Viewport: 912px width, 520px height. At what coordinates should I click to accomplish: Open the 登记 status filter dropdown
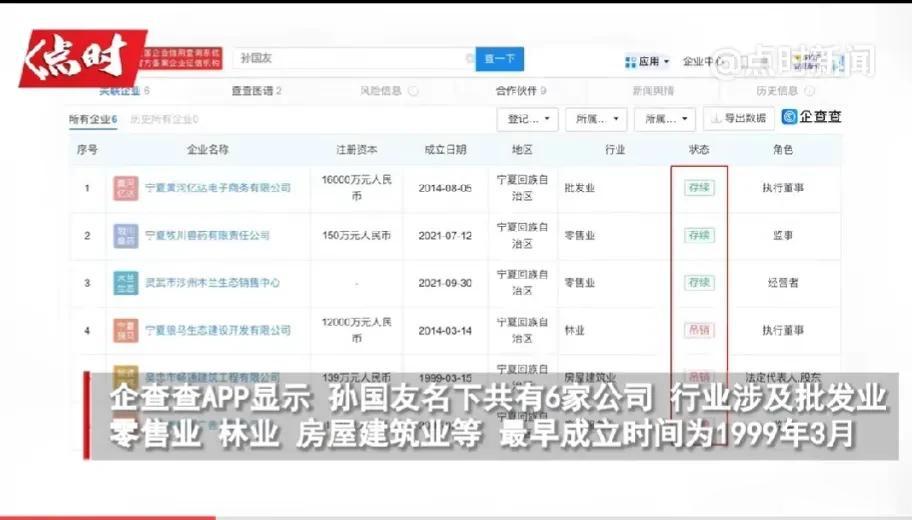click(x=527, y=119)
